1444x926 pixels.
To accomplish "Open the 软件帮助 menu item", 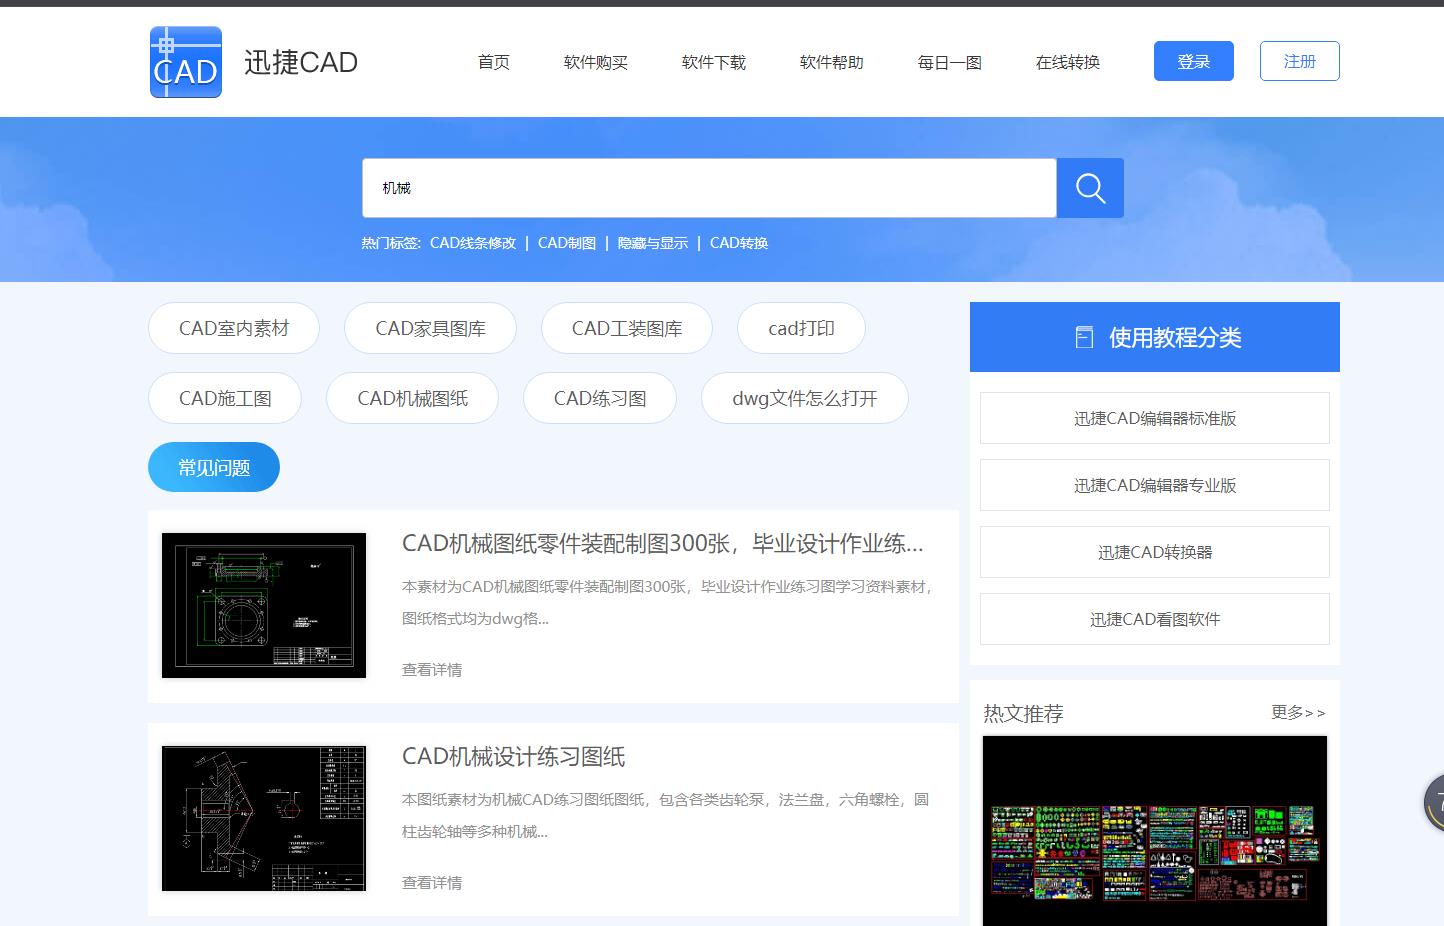I will 830,61.
